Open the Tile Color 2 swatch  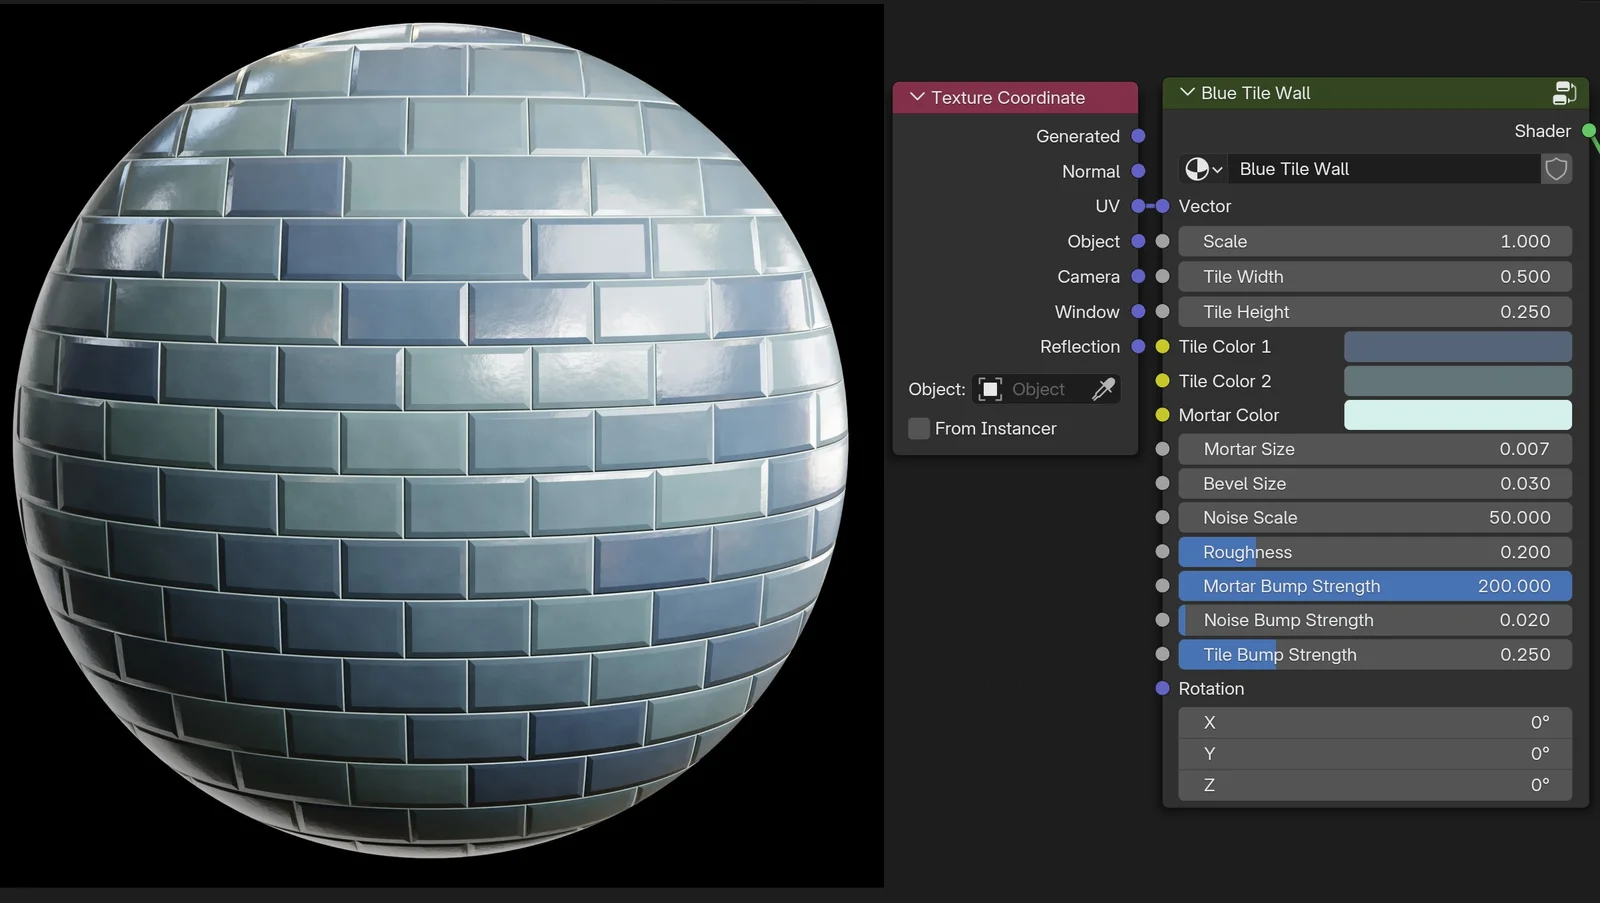(x=1457, y=381)
